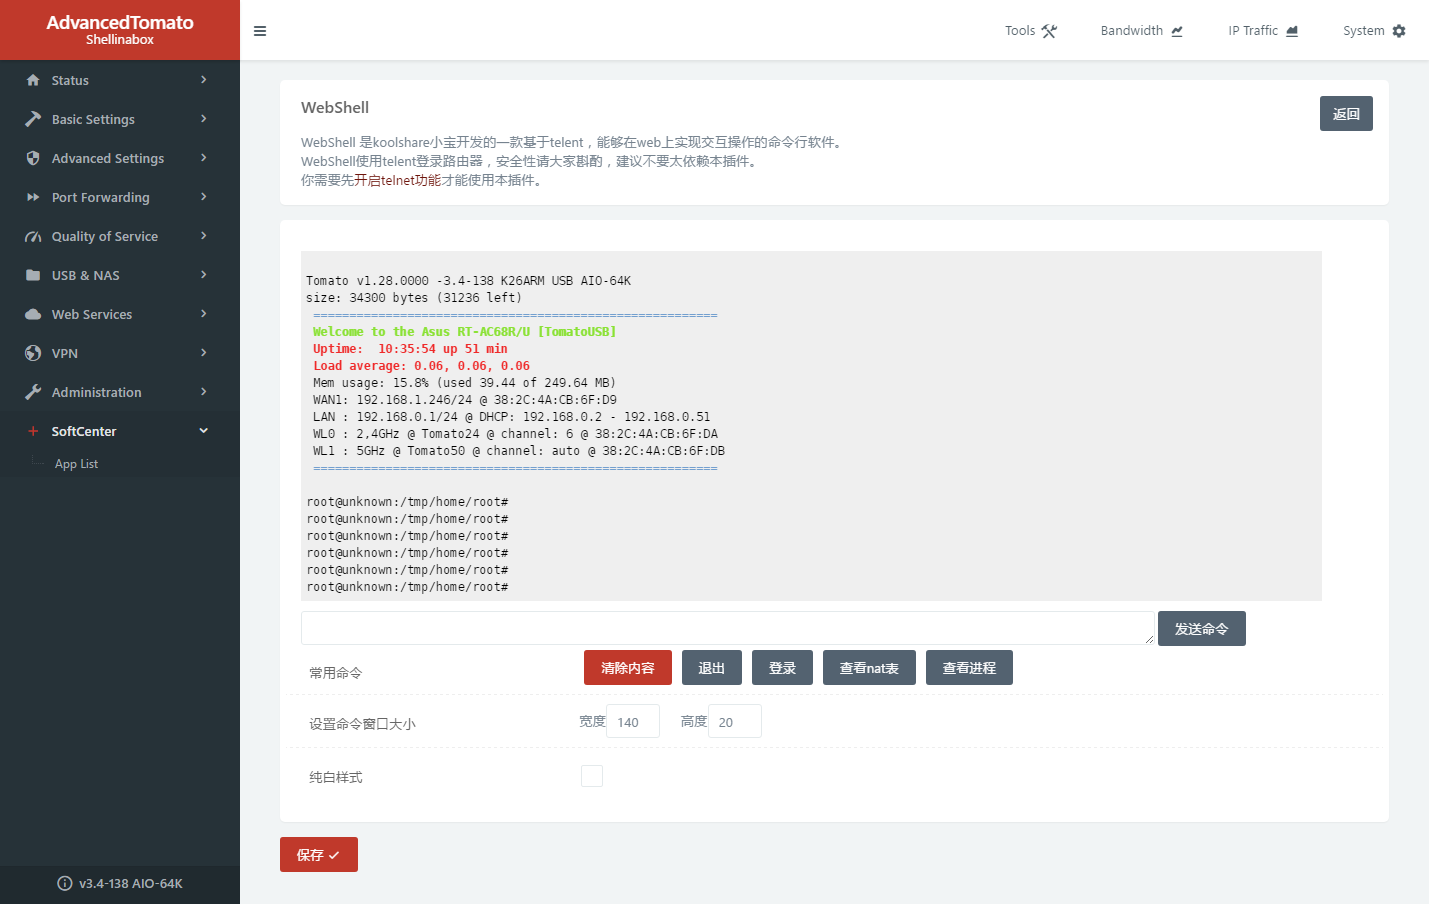Viewport: 1429px width, 904px height.
Task: Click the Basic Settings wrench icon
Action: (33, 119)
